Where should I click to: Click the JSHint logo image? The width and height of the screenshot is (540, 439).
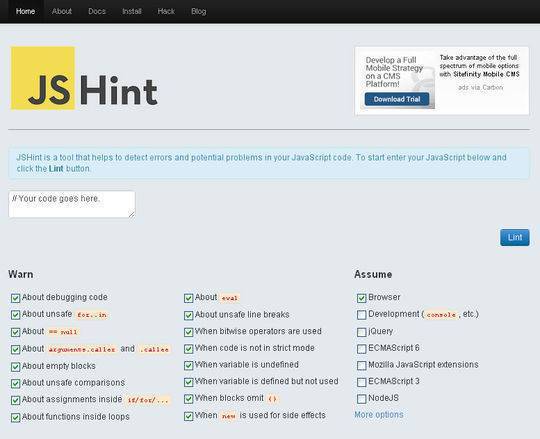(84, 78)
